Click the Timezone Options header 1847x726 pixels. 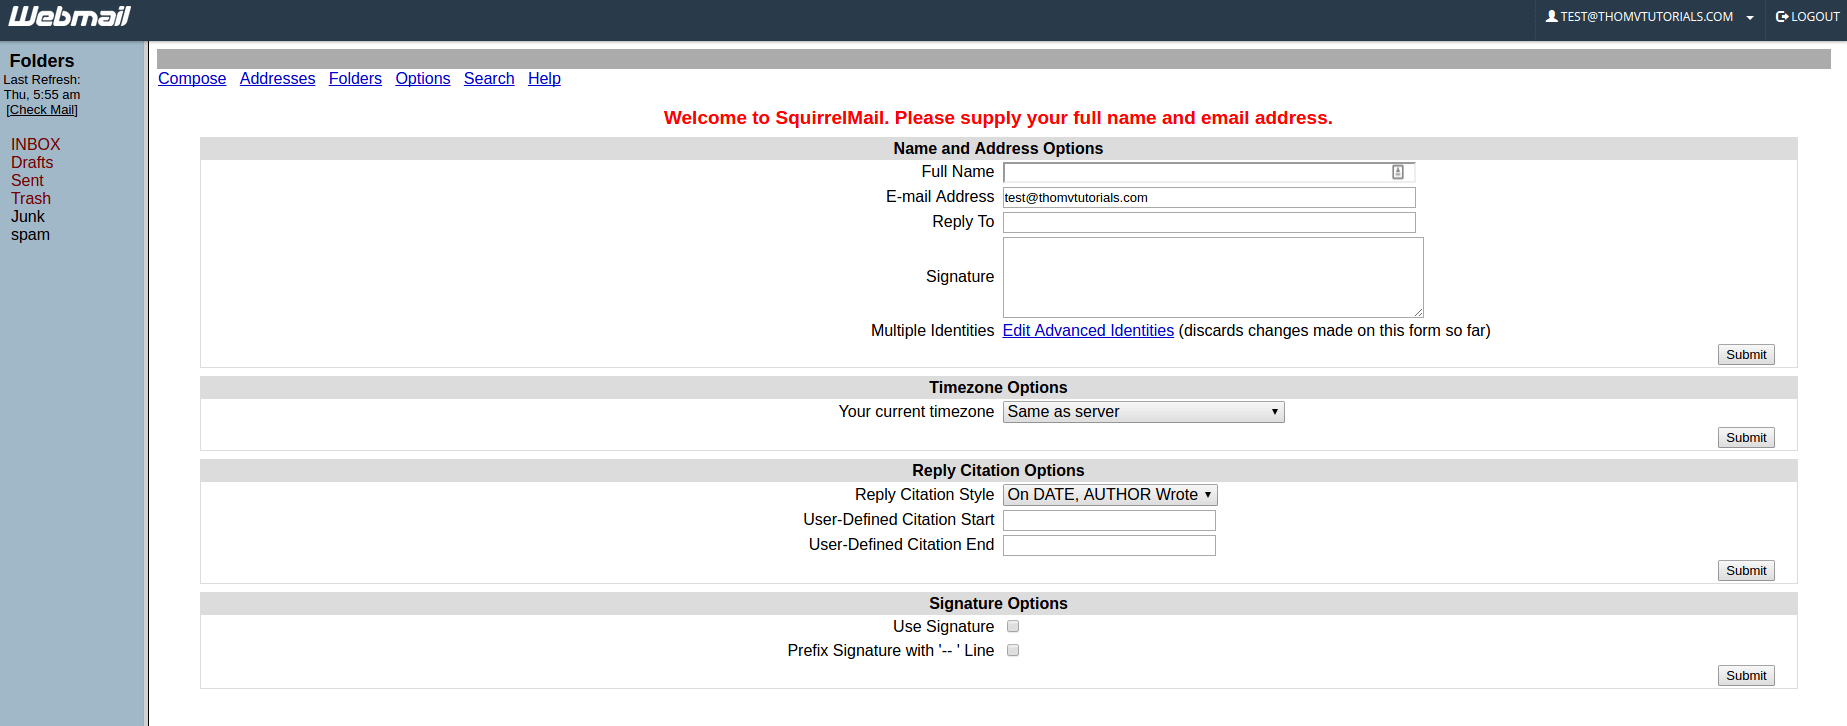tap(998, 387)
